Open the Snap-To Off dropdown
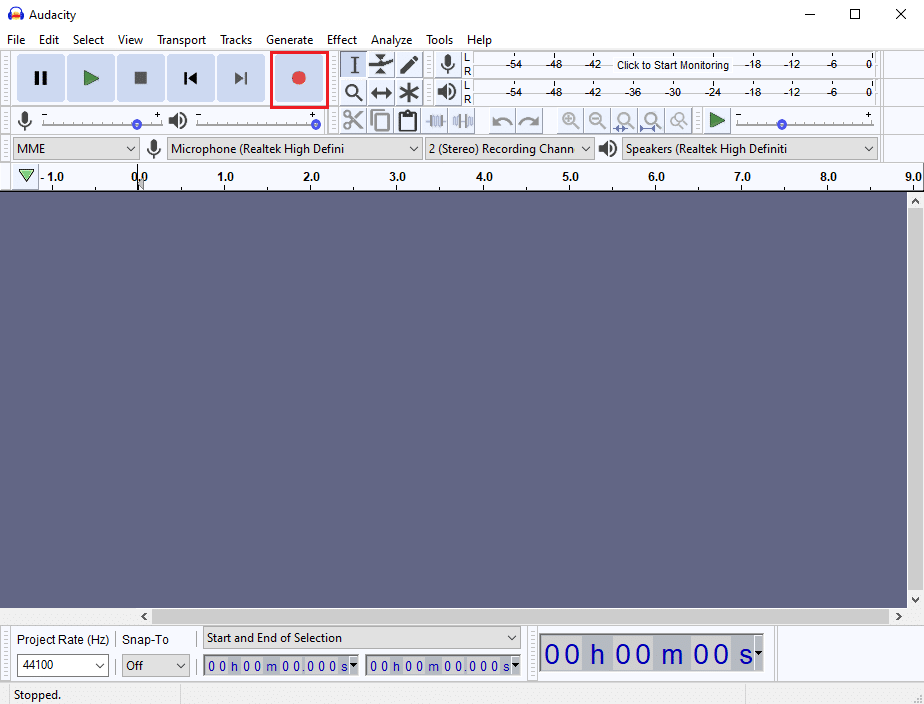This screenshot has height=704, width=924. pos(155,665)
